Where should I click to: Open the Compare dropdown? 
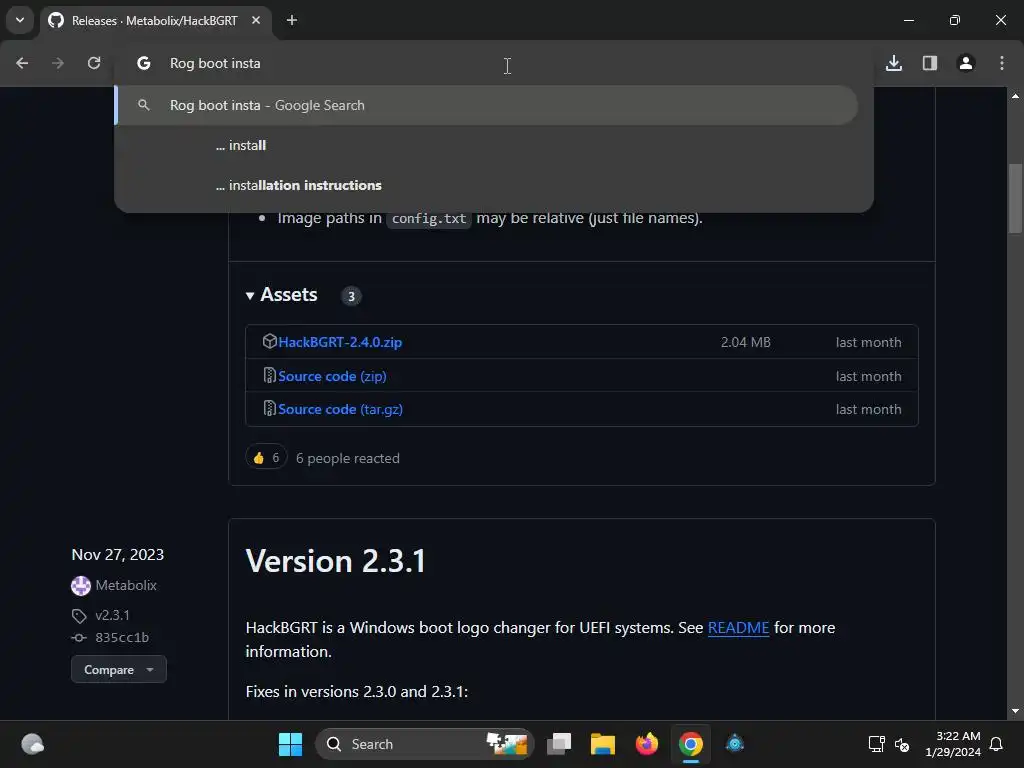(119, 669)
